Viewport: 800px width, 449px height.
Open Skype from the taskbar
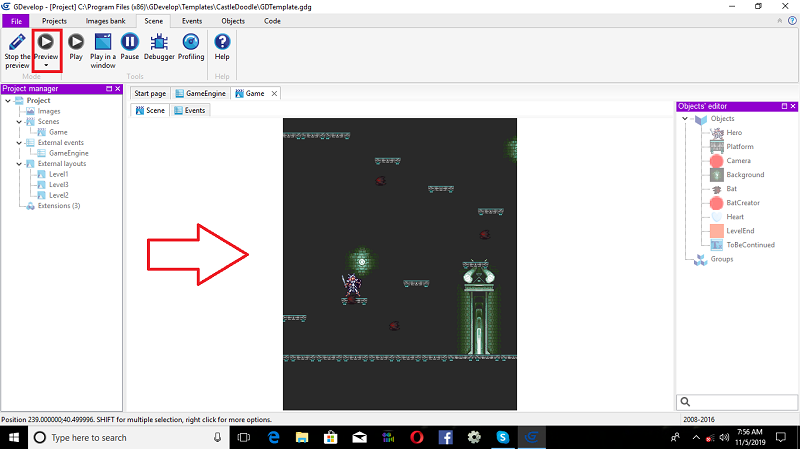pyautogui.click(x=503, y=438)
